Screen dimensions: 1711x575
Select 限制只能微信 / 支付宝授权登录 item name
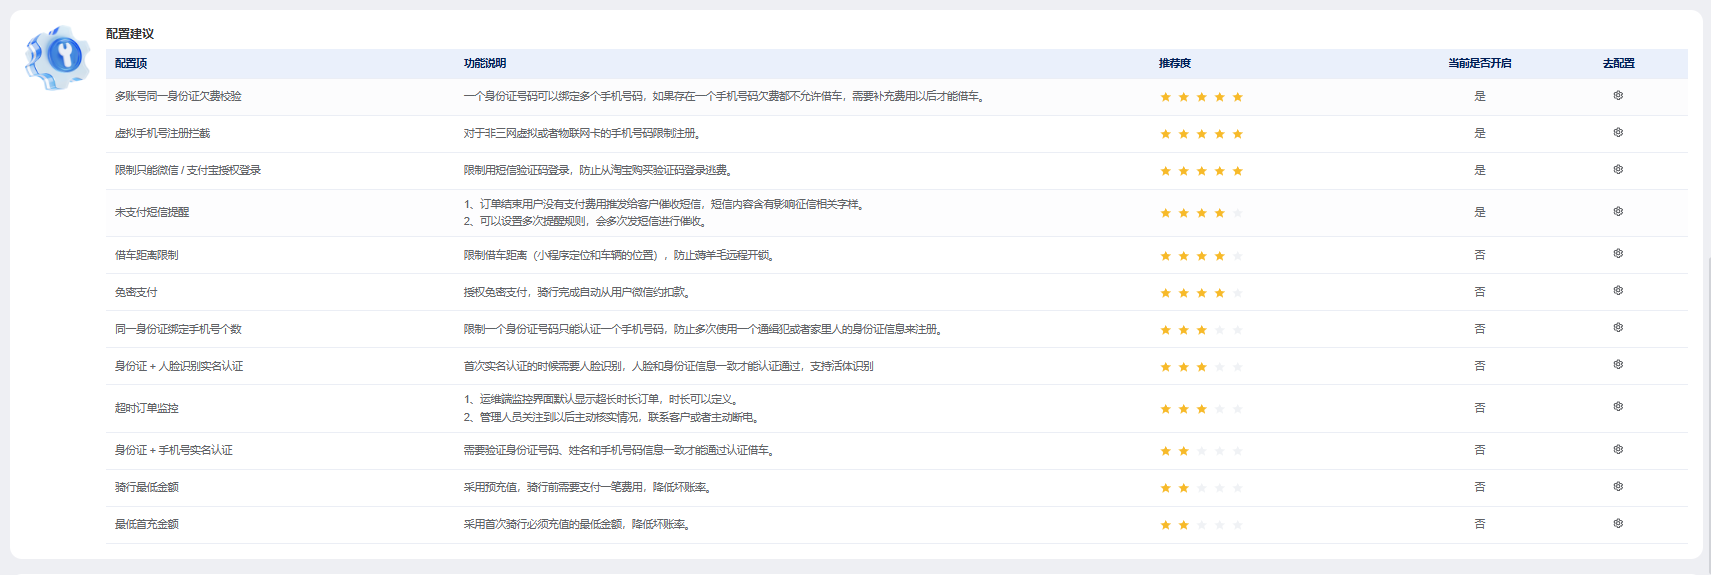(188, 171)
